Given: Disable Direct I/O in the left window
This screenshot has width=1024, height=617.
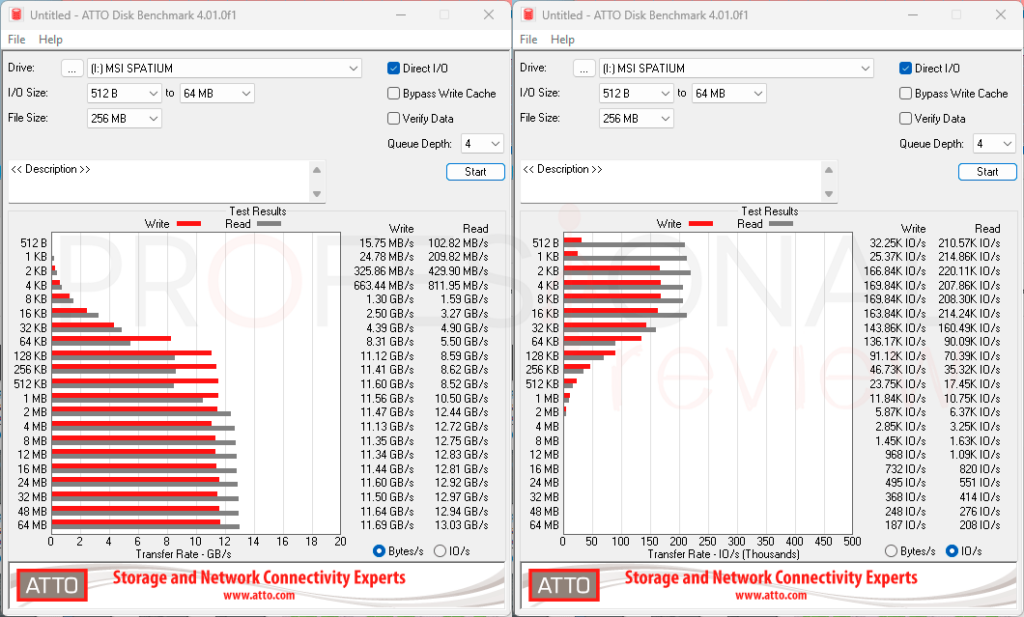Looking at the screenshot, I should coord(393,68).
